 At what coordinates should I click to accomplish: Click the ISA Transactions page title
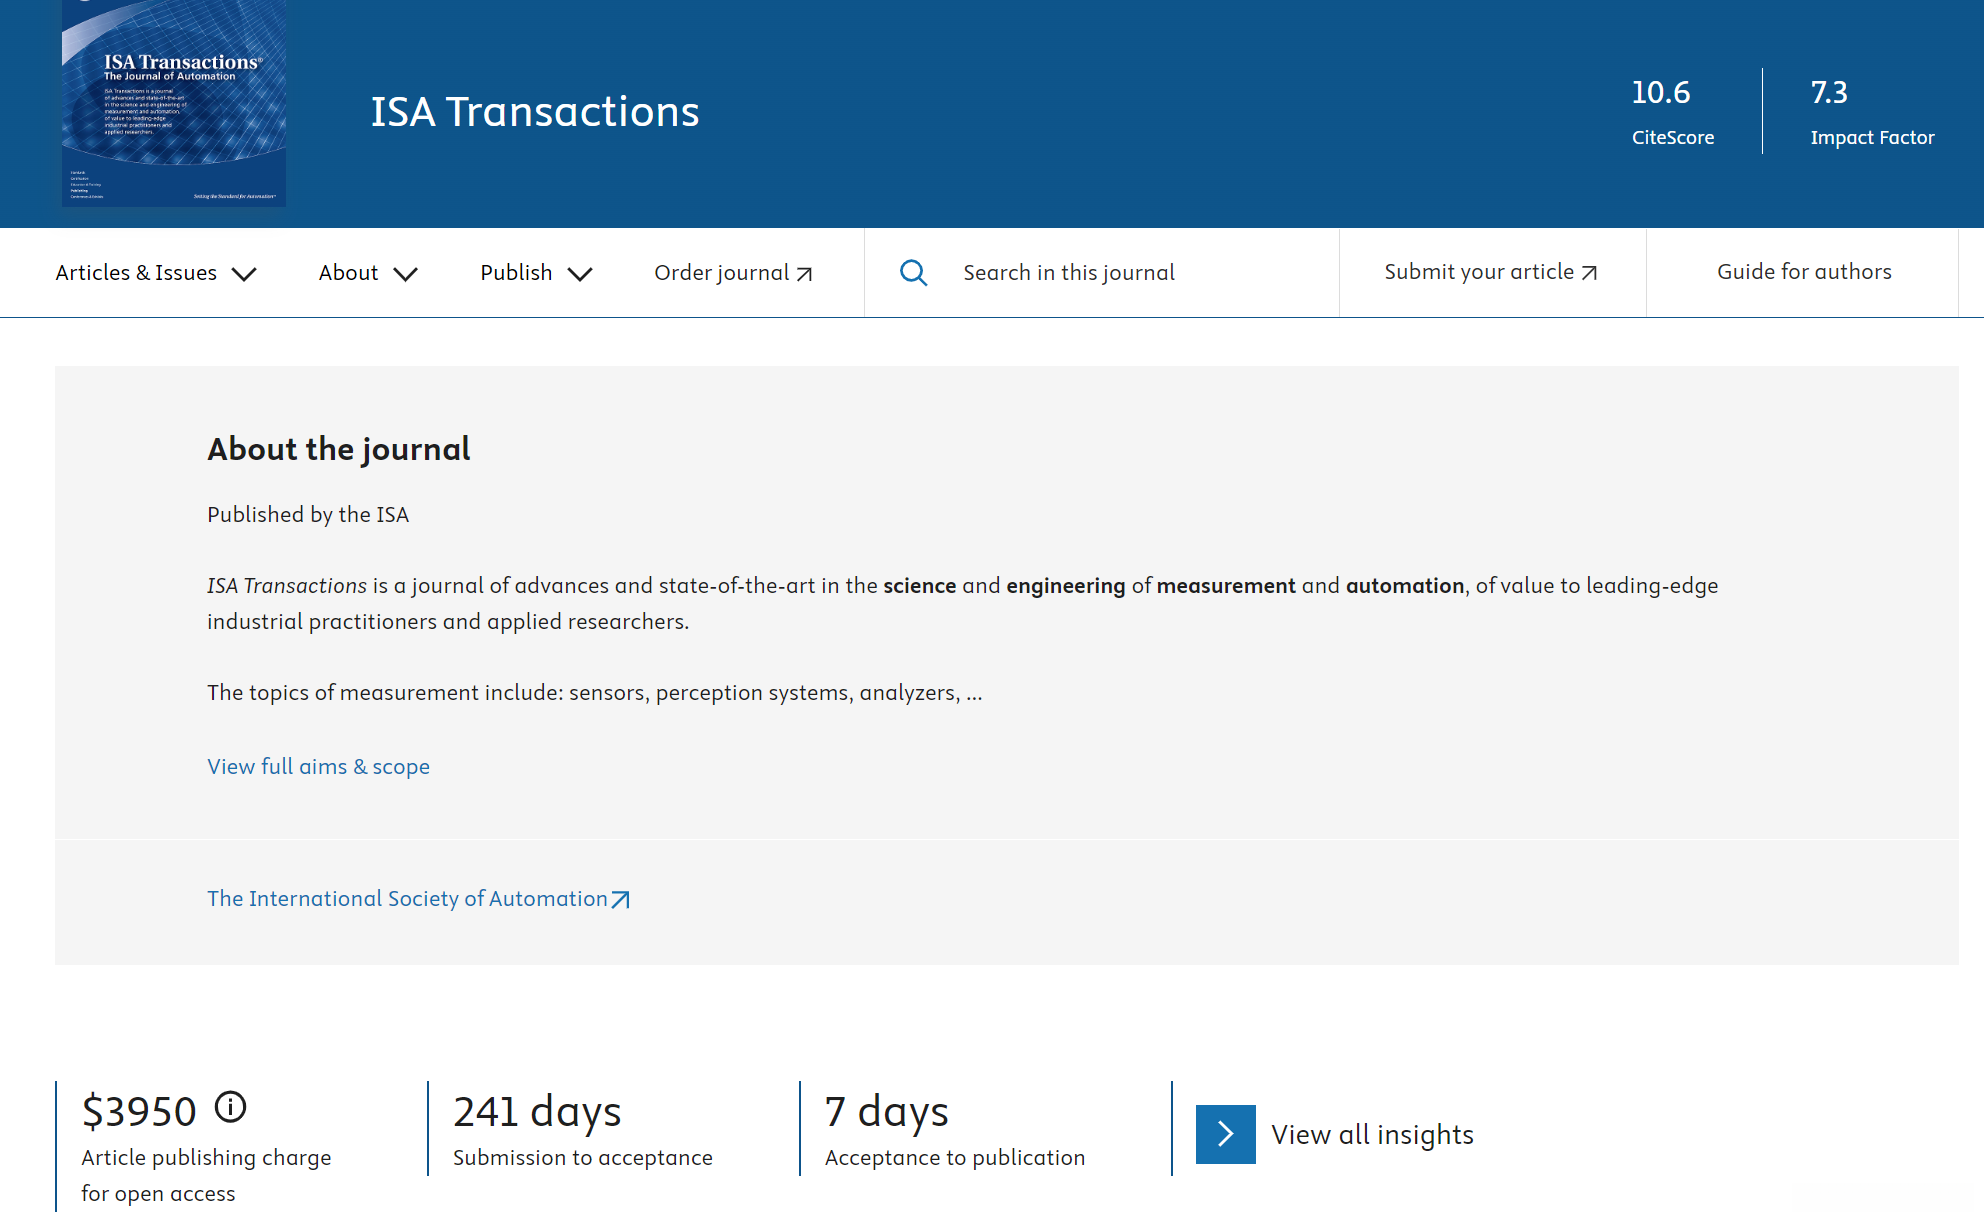pos(535,111)
